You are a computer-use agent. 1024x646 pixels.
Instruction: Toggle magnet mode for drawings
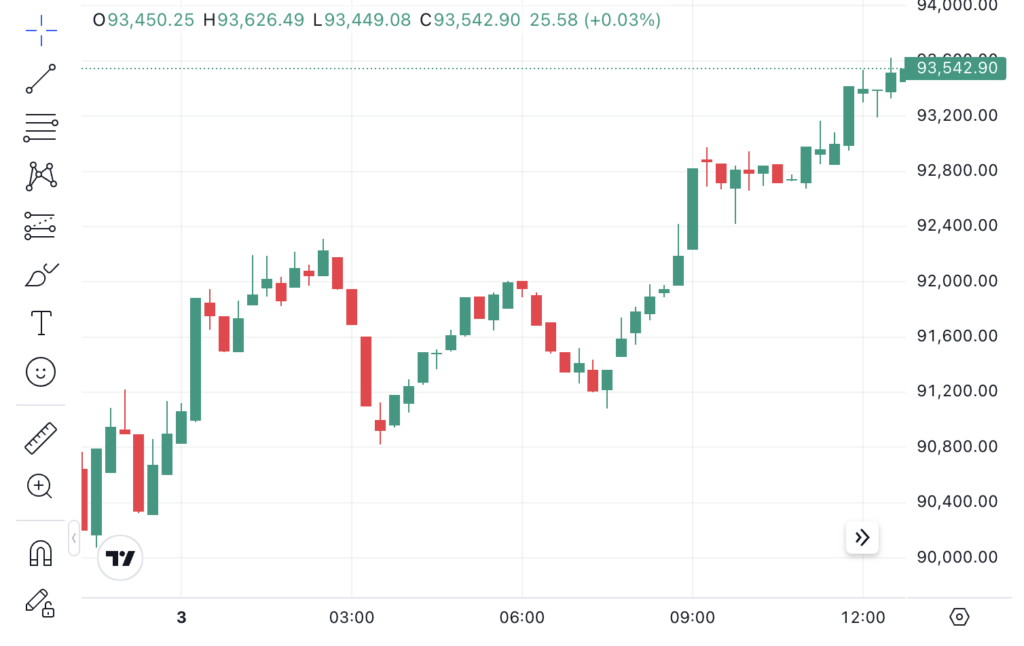coord(41,553)
